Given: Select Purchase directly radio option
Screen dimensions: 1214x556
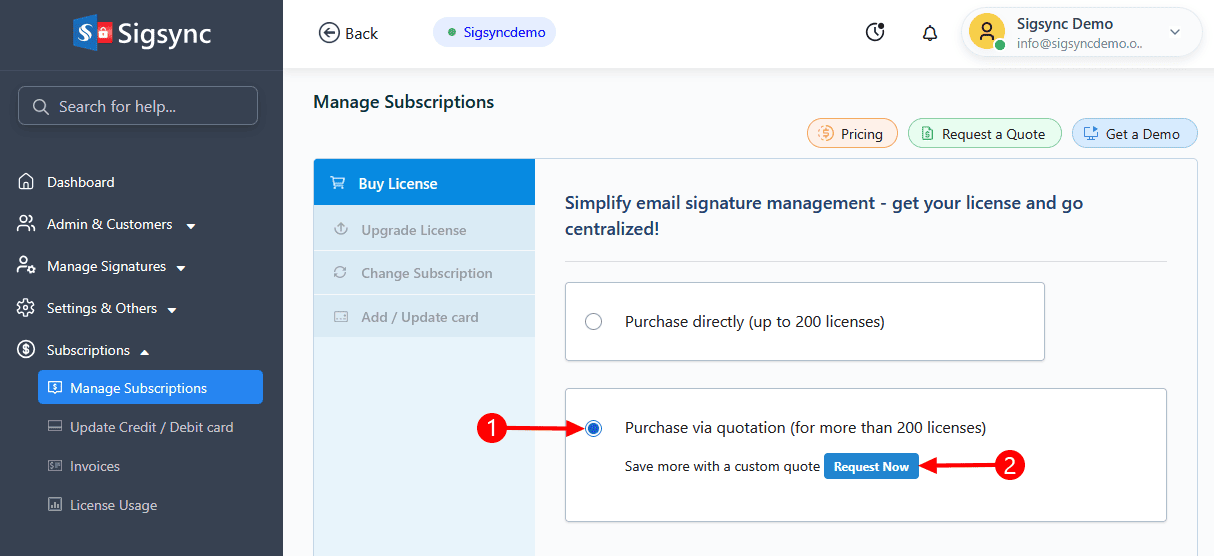Looking at the screenshot, I should [594, 322].
